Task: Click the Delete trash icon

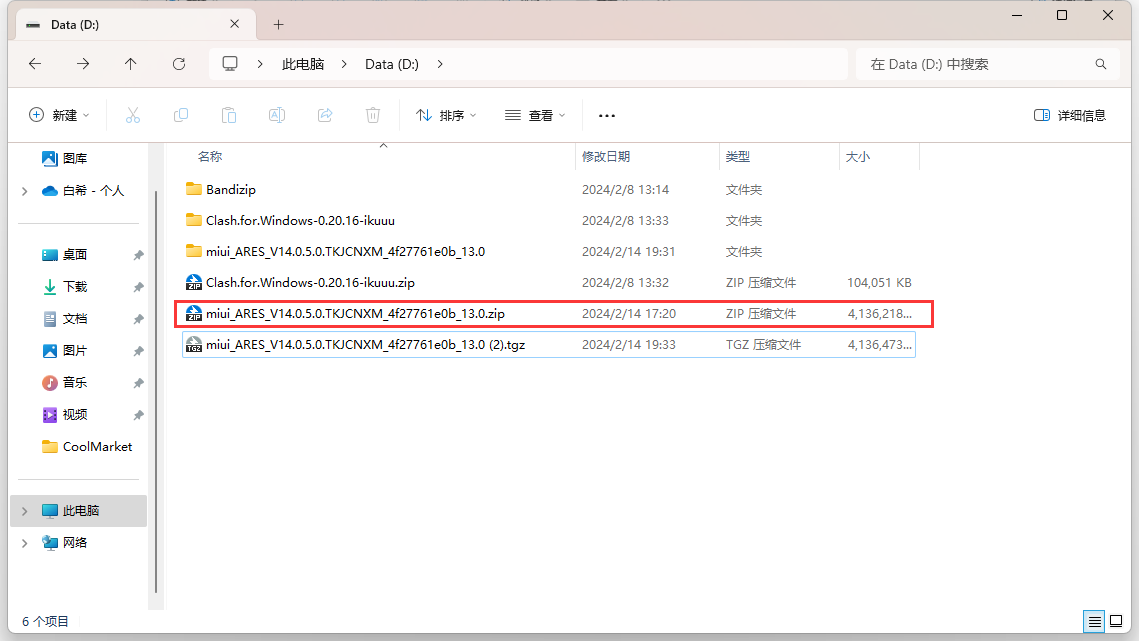Action: point(373,115)
